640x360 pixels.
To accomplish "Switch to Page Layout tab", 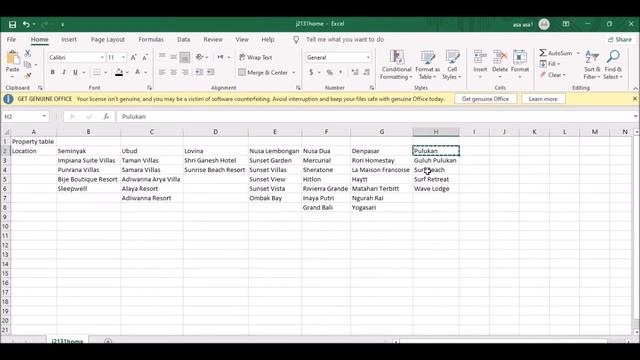I will click(x=108, y=40).
